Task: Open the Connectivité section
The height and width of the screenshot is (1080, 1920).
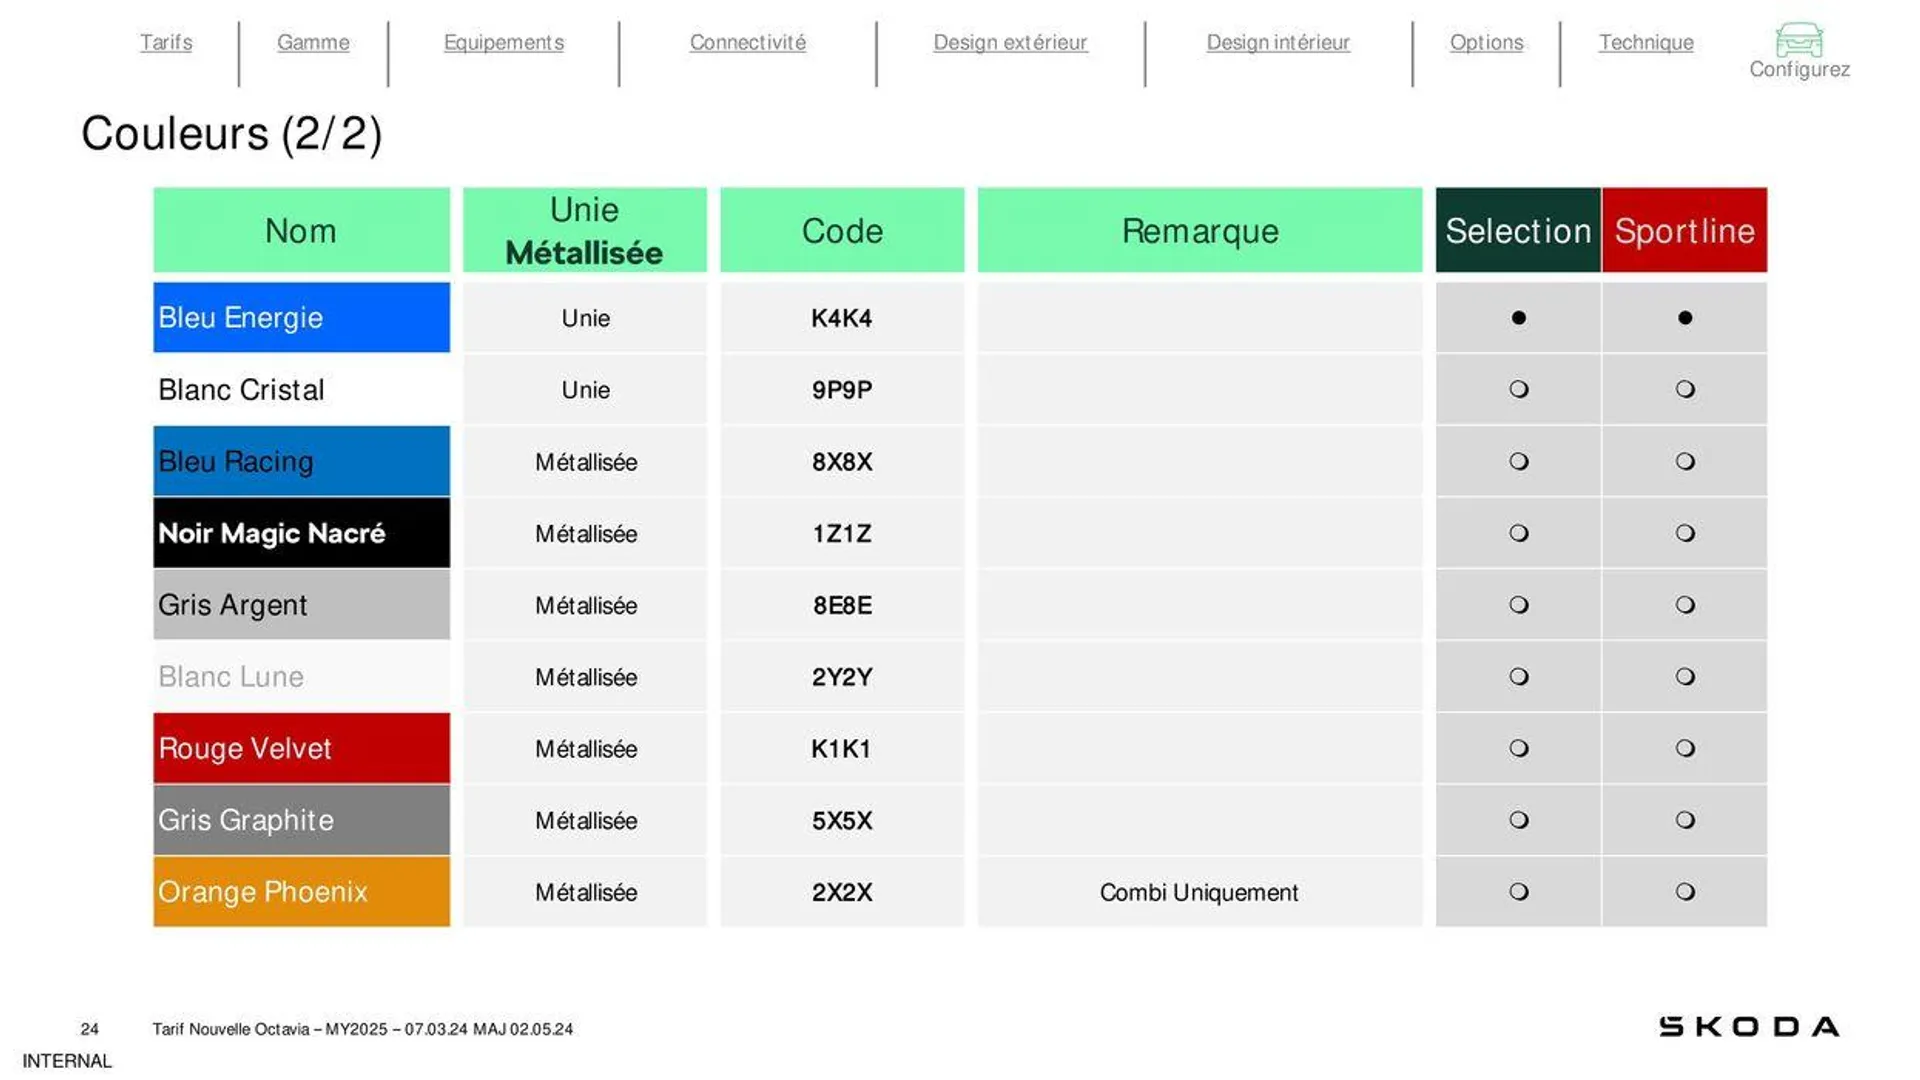Action: click(748, 42)
